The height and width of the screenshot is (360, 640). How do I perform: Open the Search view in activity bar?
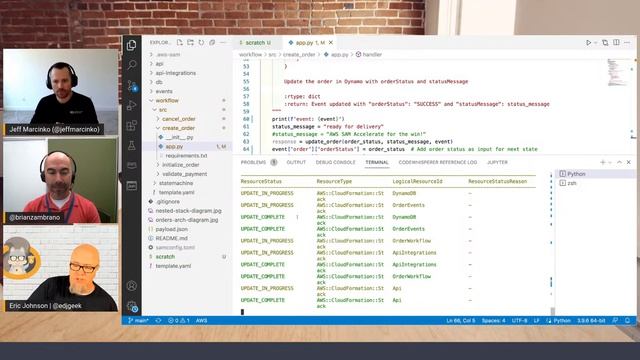pos(131,65)
